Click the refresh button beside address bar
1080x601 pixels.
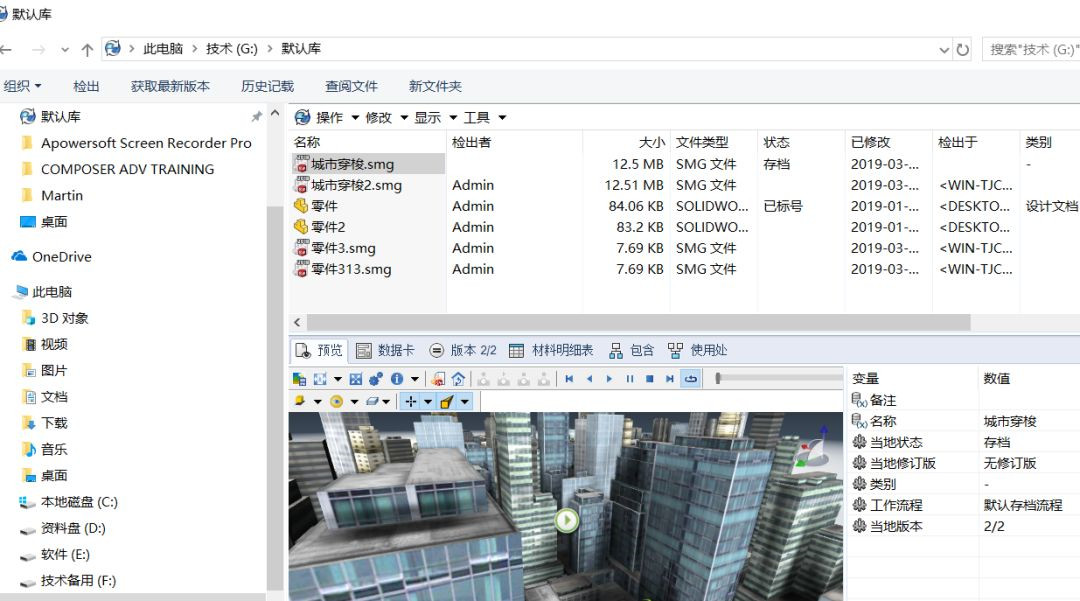coord(962,49)
